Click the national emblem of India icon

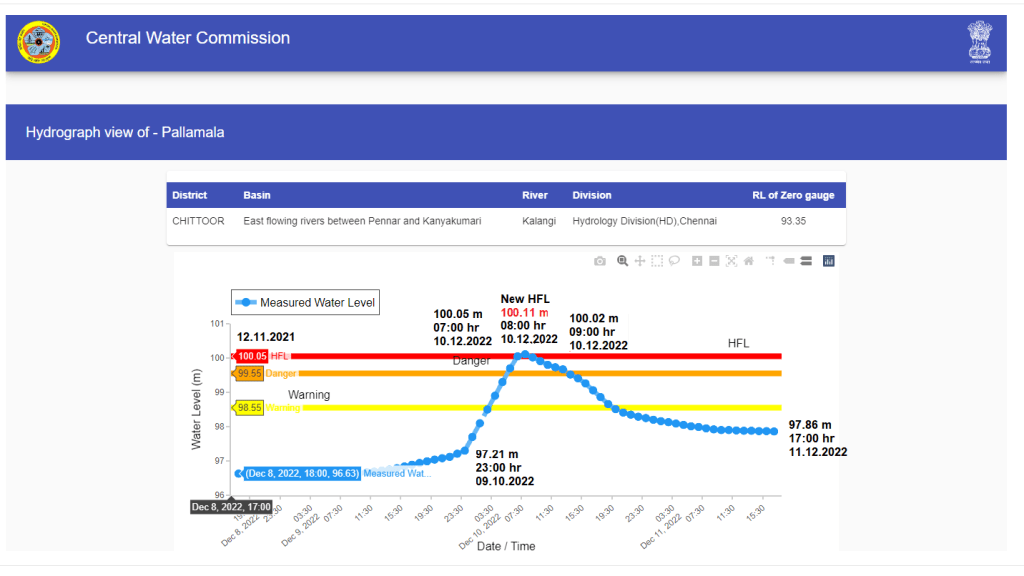(979, 42)
